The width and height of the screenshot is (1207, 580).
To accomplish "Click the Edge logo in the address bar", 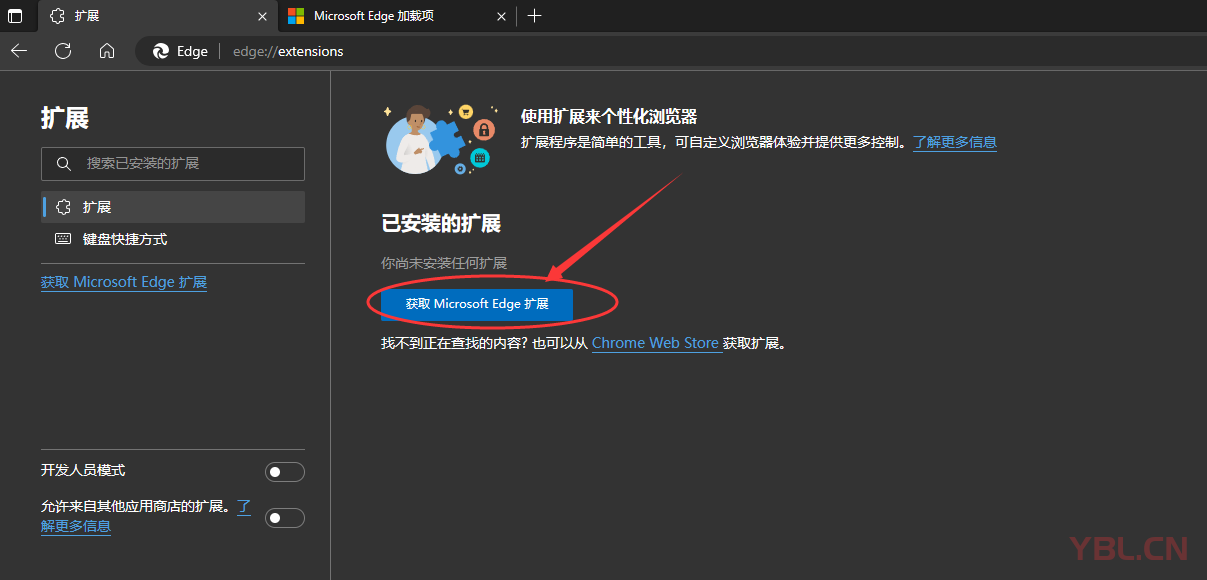I will [161, 51].
